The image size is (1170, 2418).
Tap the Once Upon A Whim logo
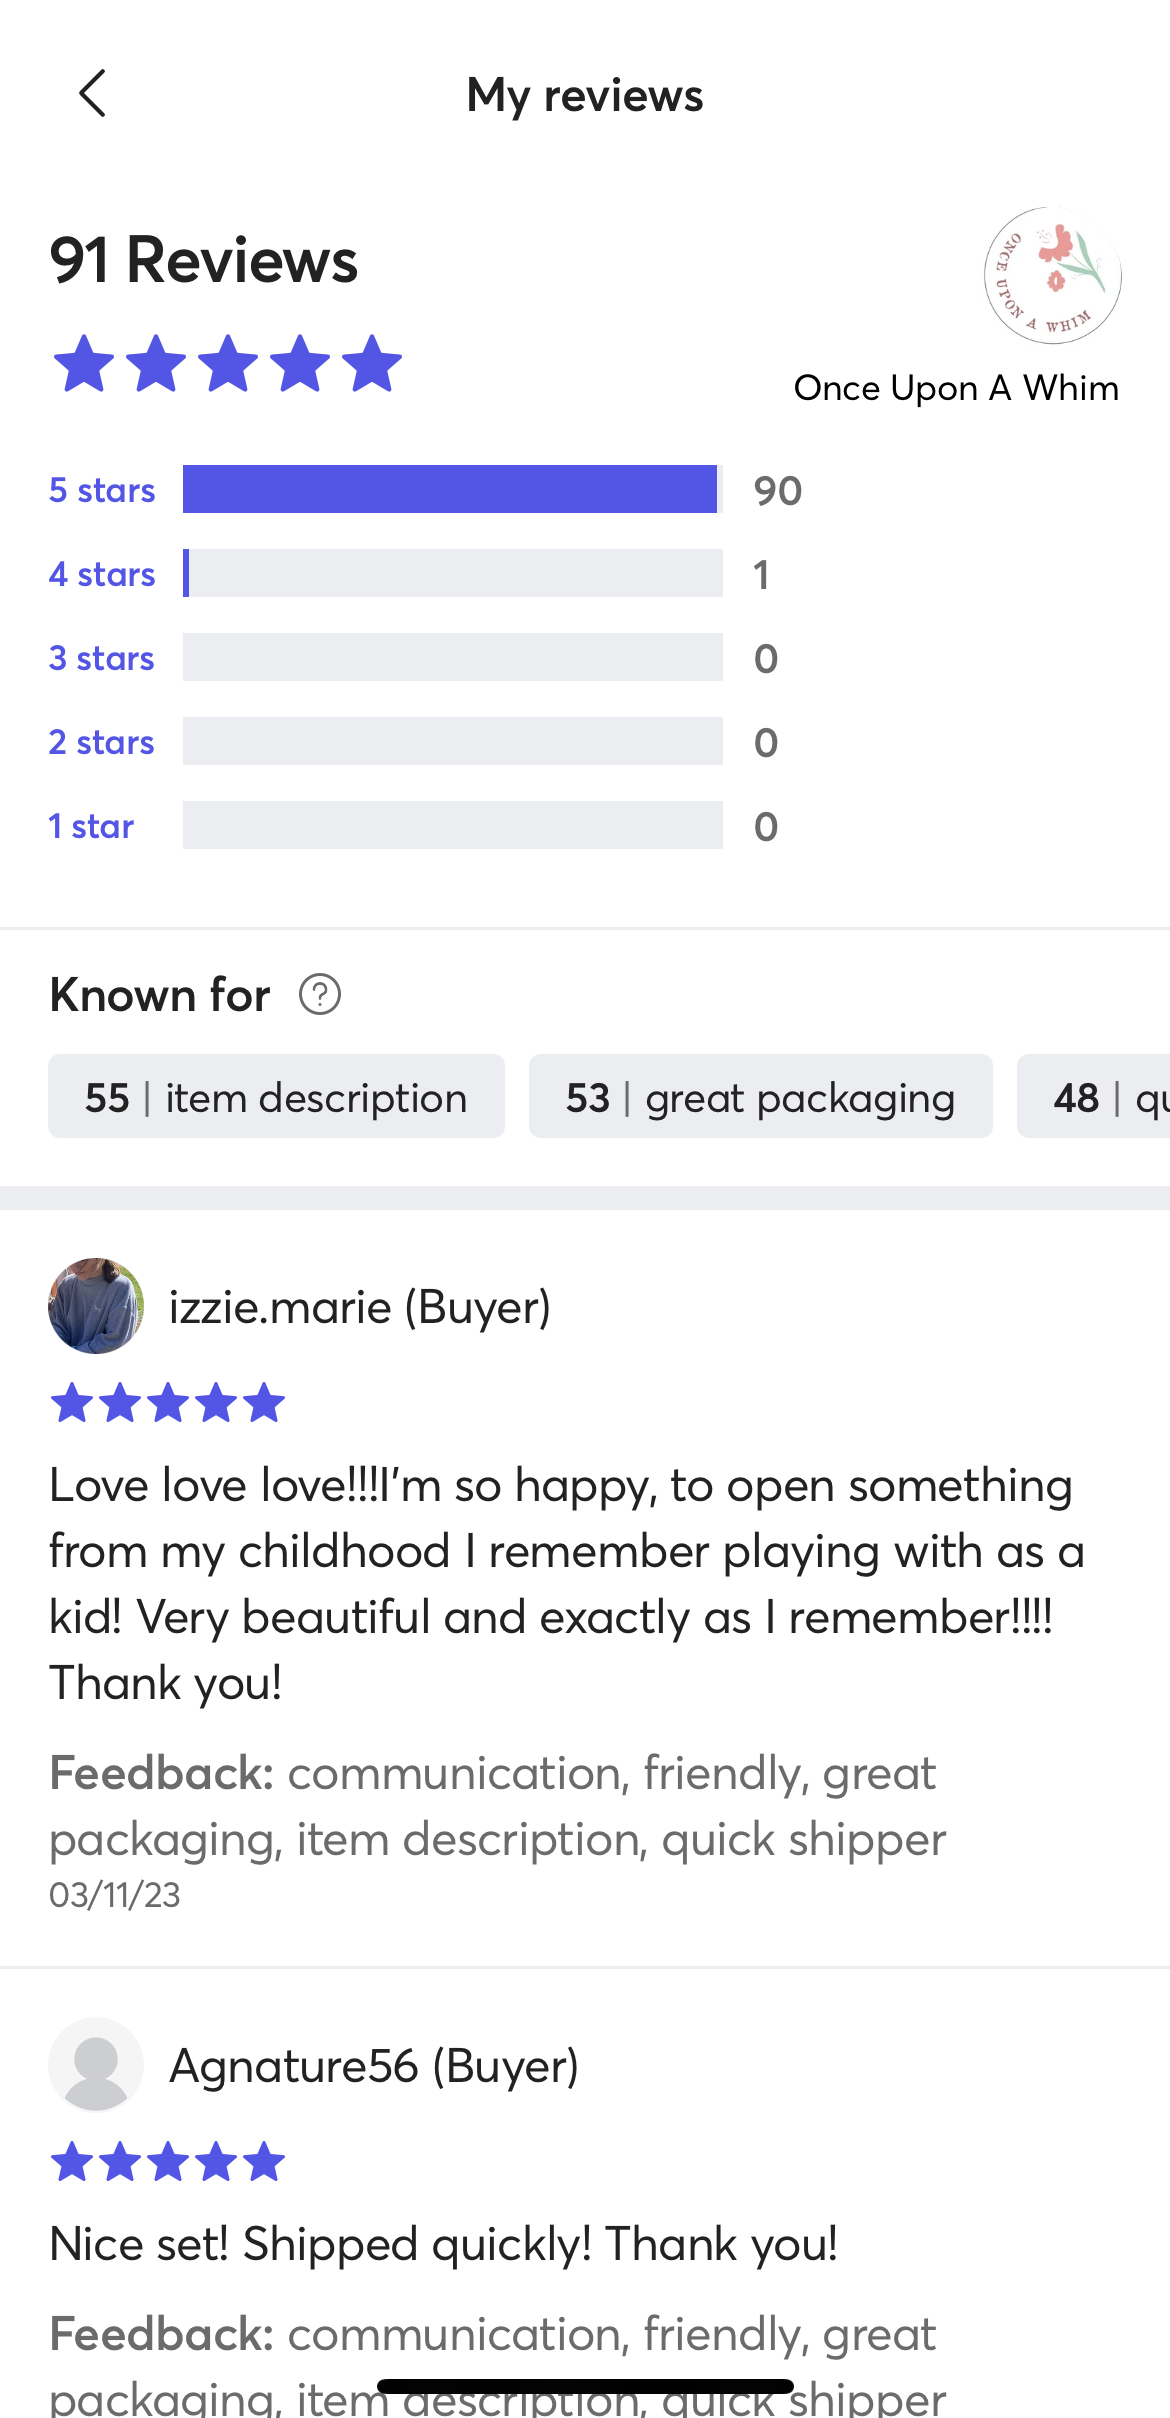click(x=1052, y=276)
